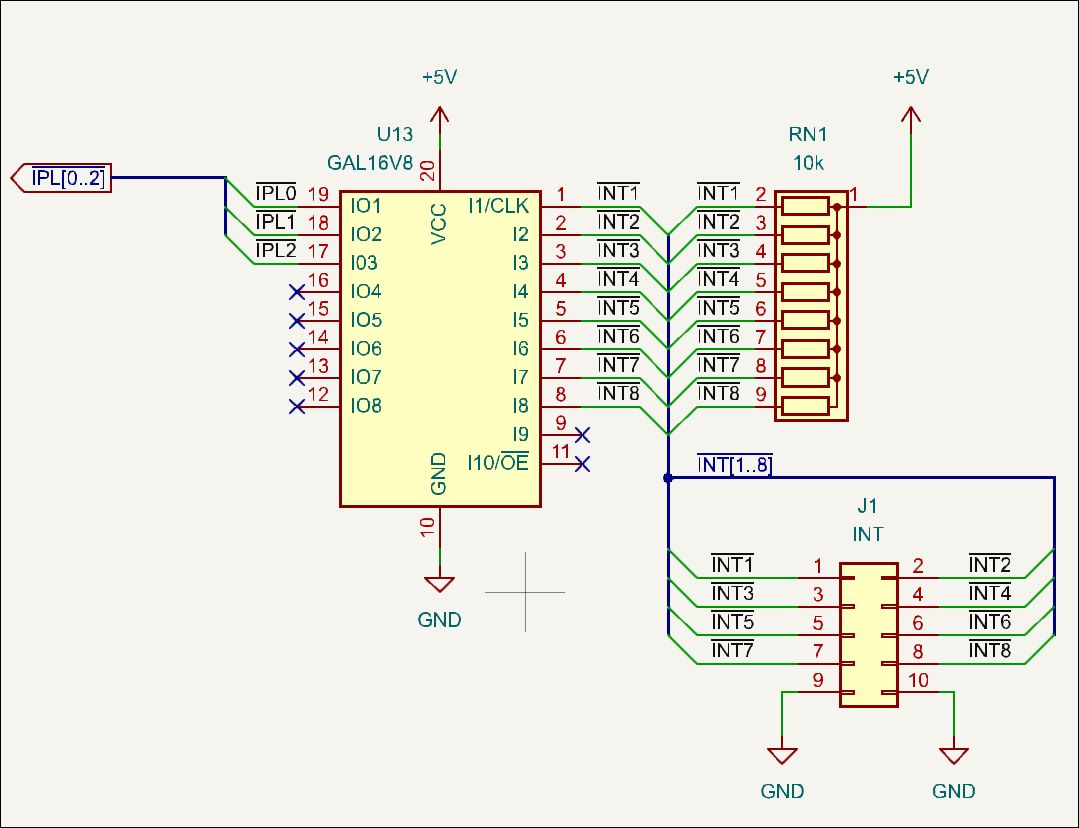Click the INT4 net label beside U13 pin 4
The image size is (1079, 828).
pyautogui.click(x=618, y=279)
